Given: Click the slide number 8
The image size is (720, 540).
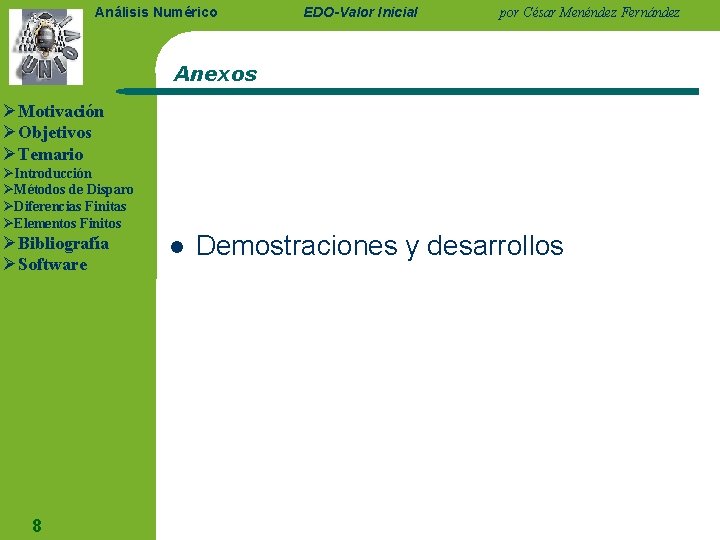Looking at the screenshot, I should (x=37, y=525).
